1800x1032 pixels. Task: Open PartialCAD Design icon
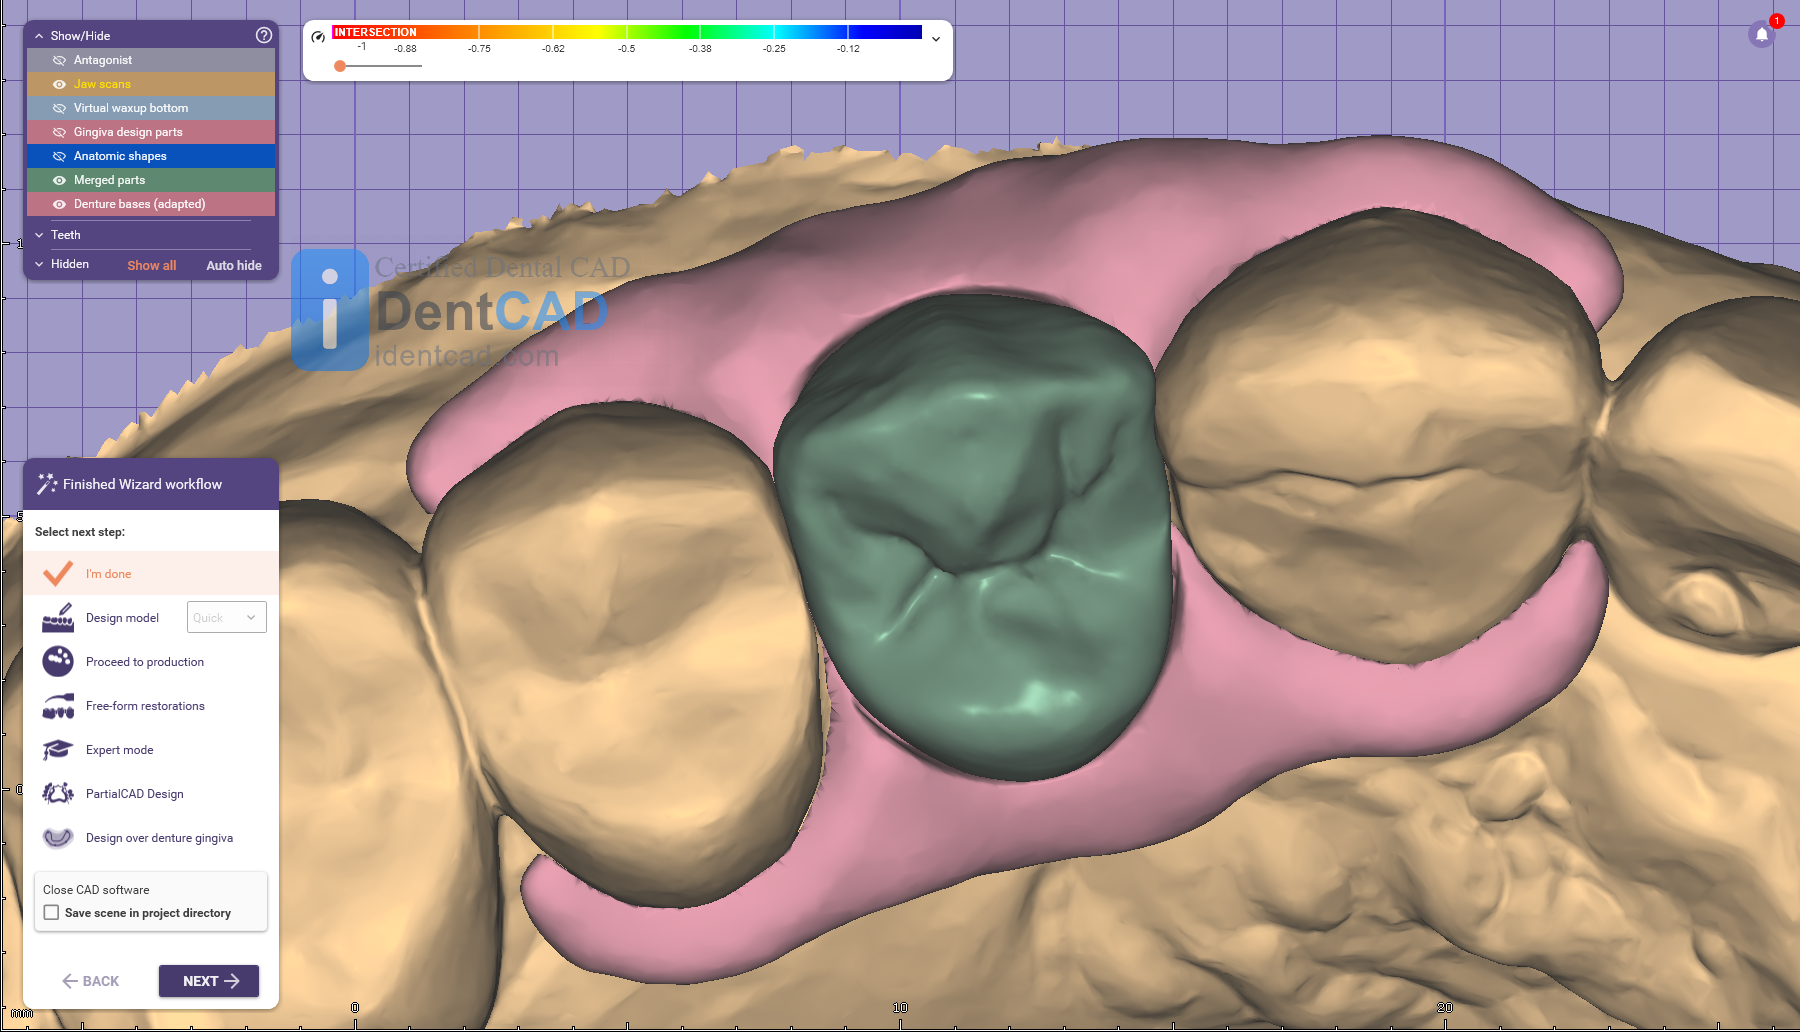[x=58, y=794]
